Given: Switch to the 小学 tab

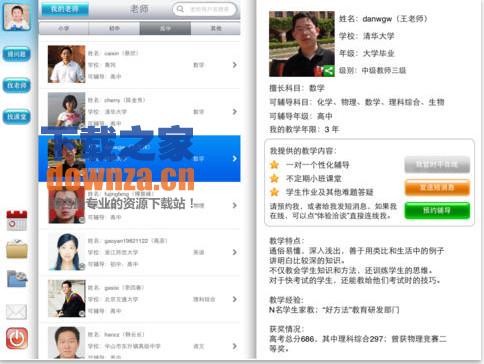Looking at the screenshot, I should coord(64,29).
